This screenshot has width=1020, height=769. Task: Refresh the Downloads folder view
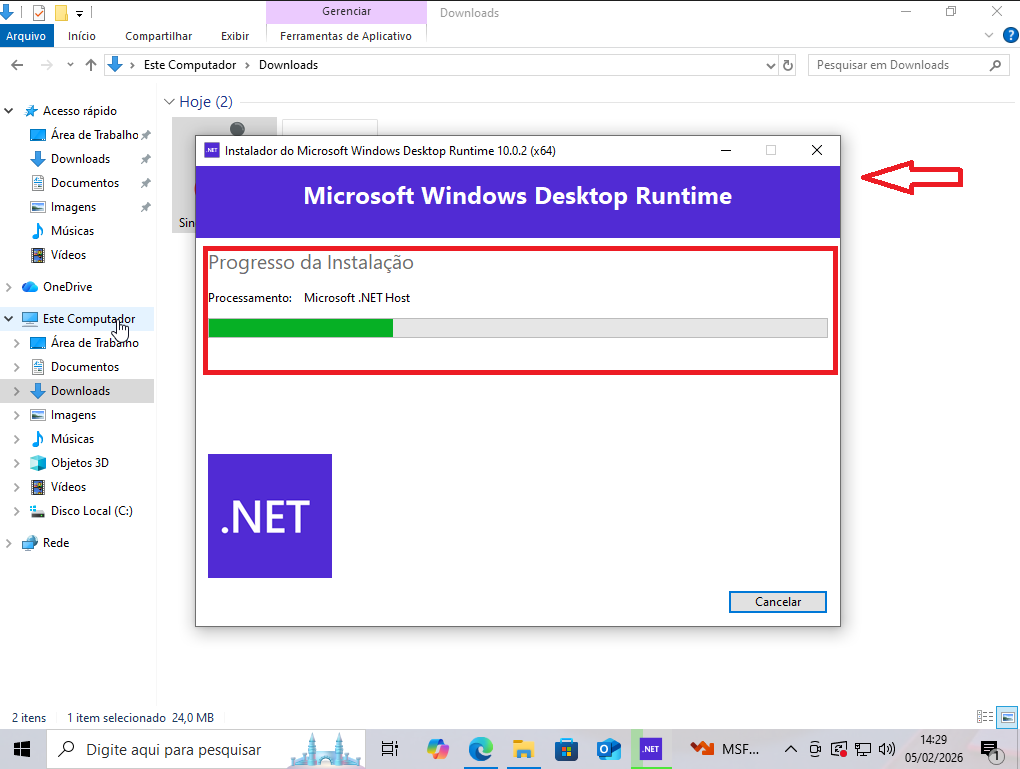pos(788,65)
